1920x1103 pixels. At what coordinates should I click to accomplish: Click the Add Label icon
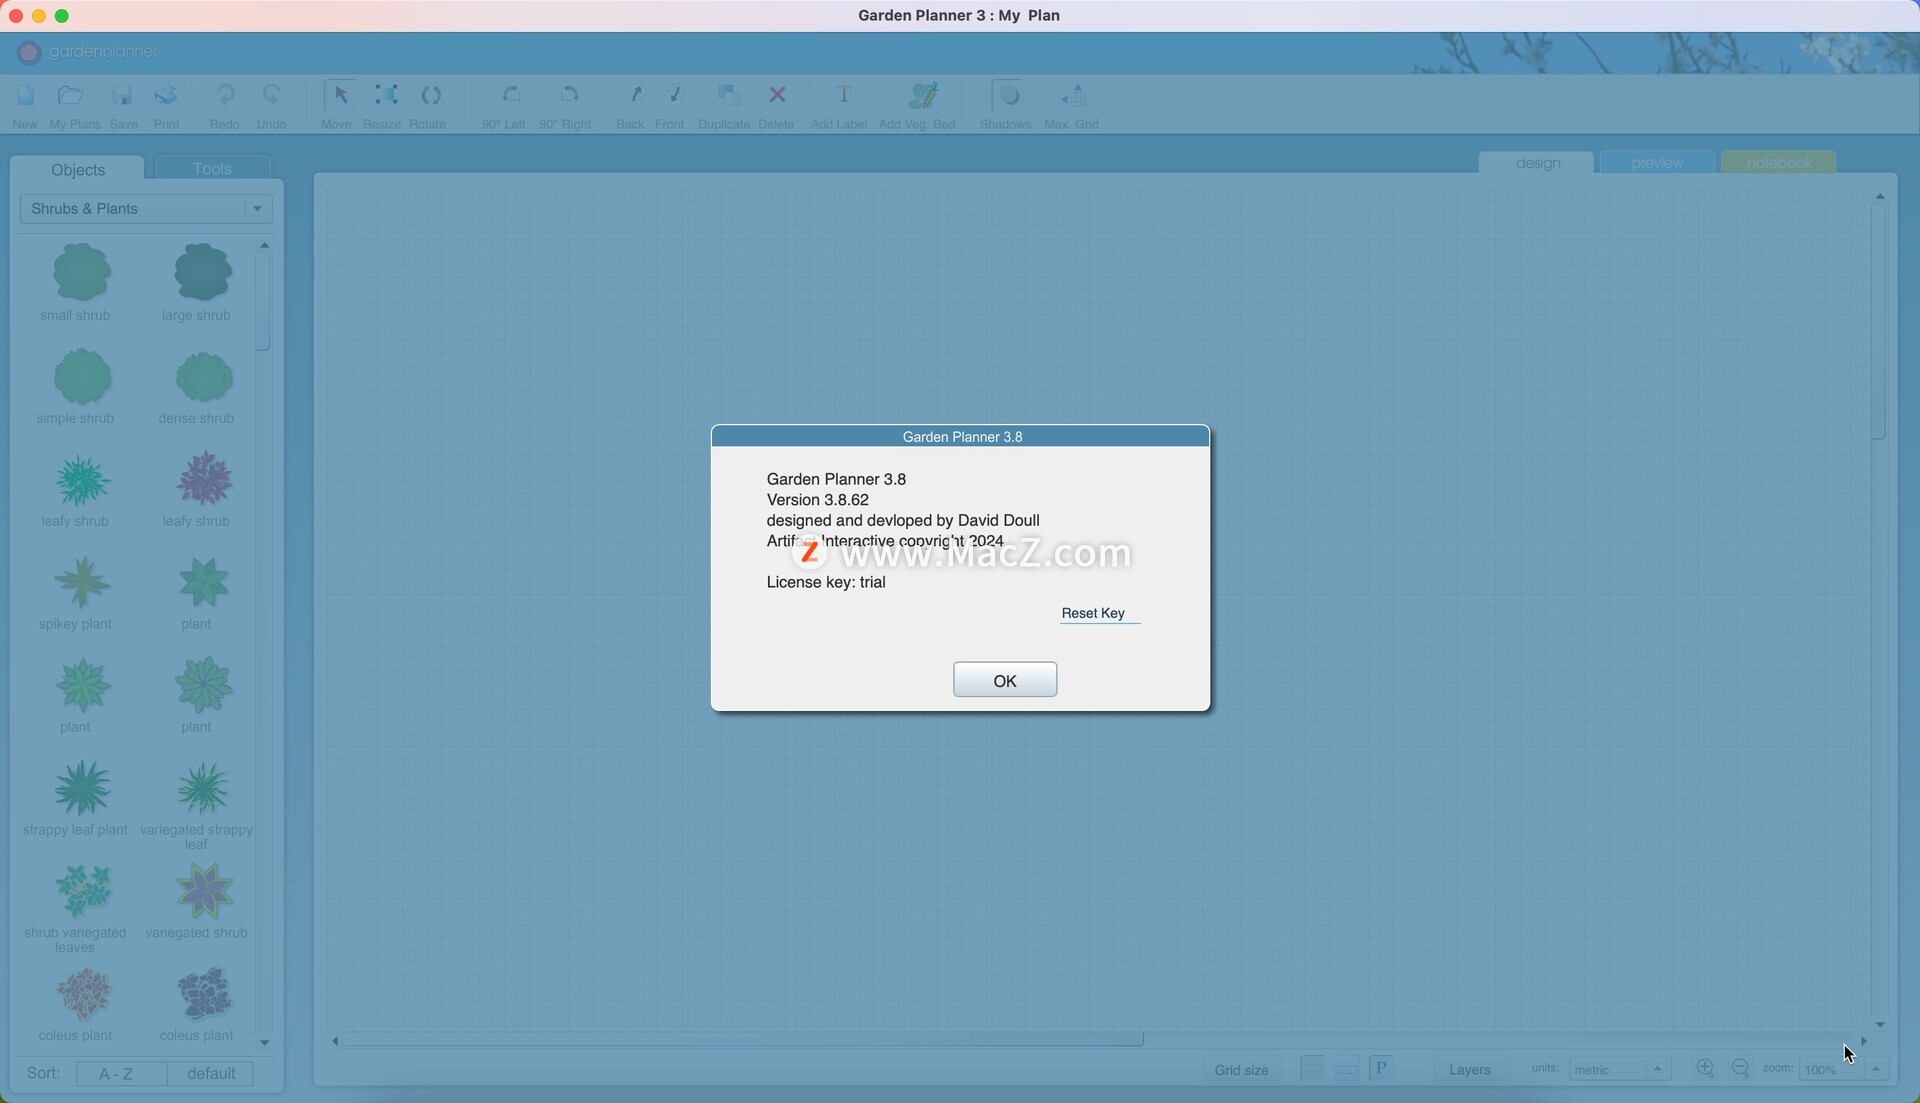point(843,96)
